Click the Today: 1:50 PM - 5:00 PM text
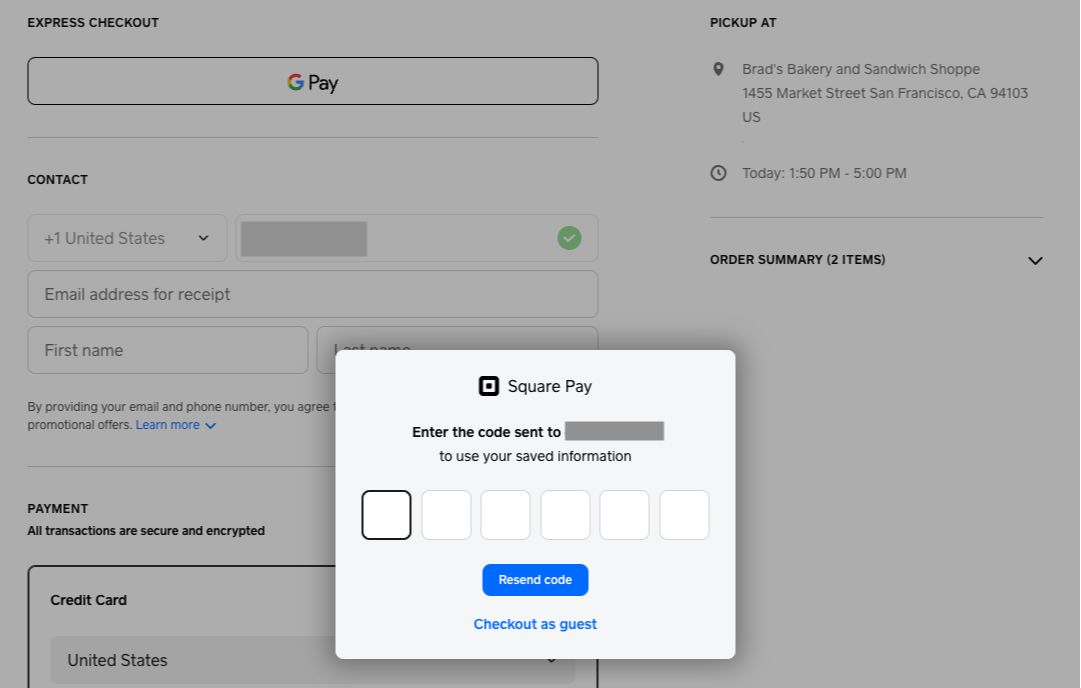 [824, 173]
